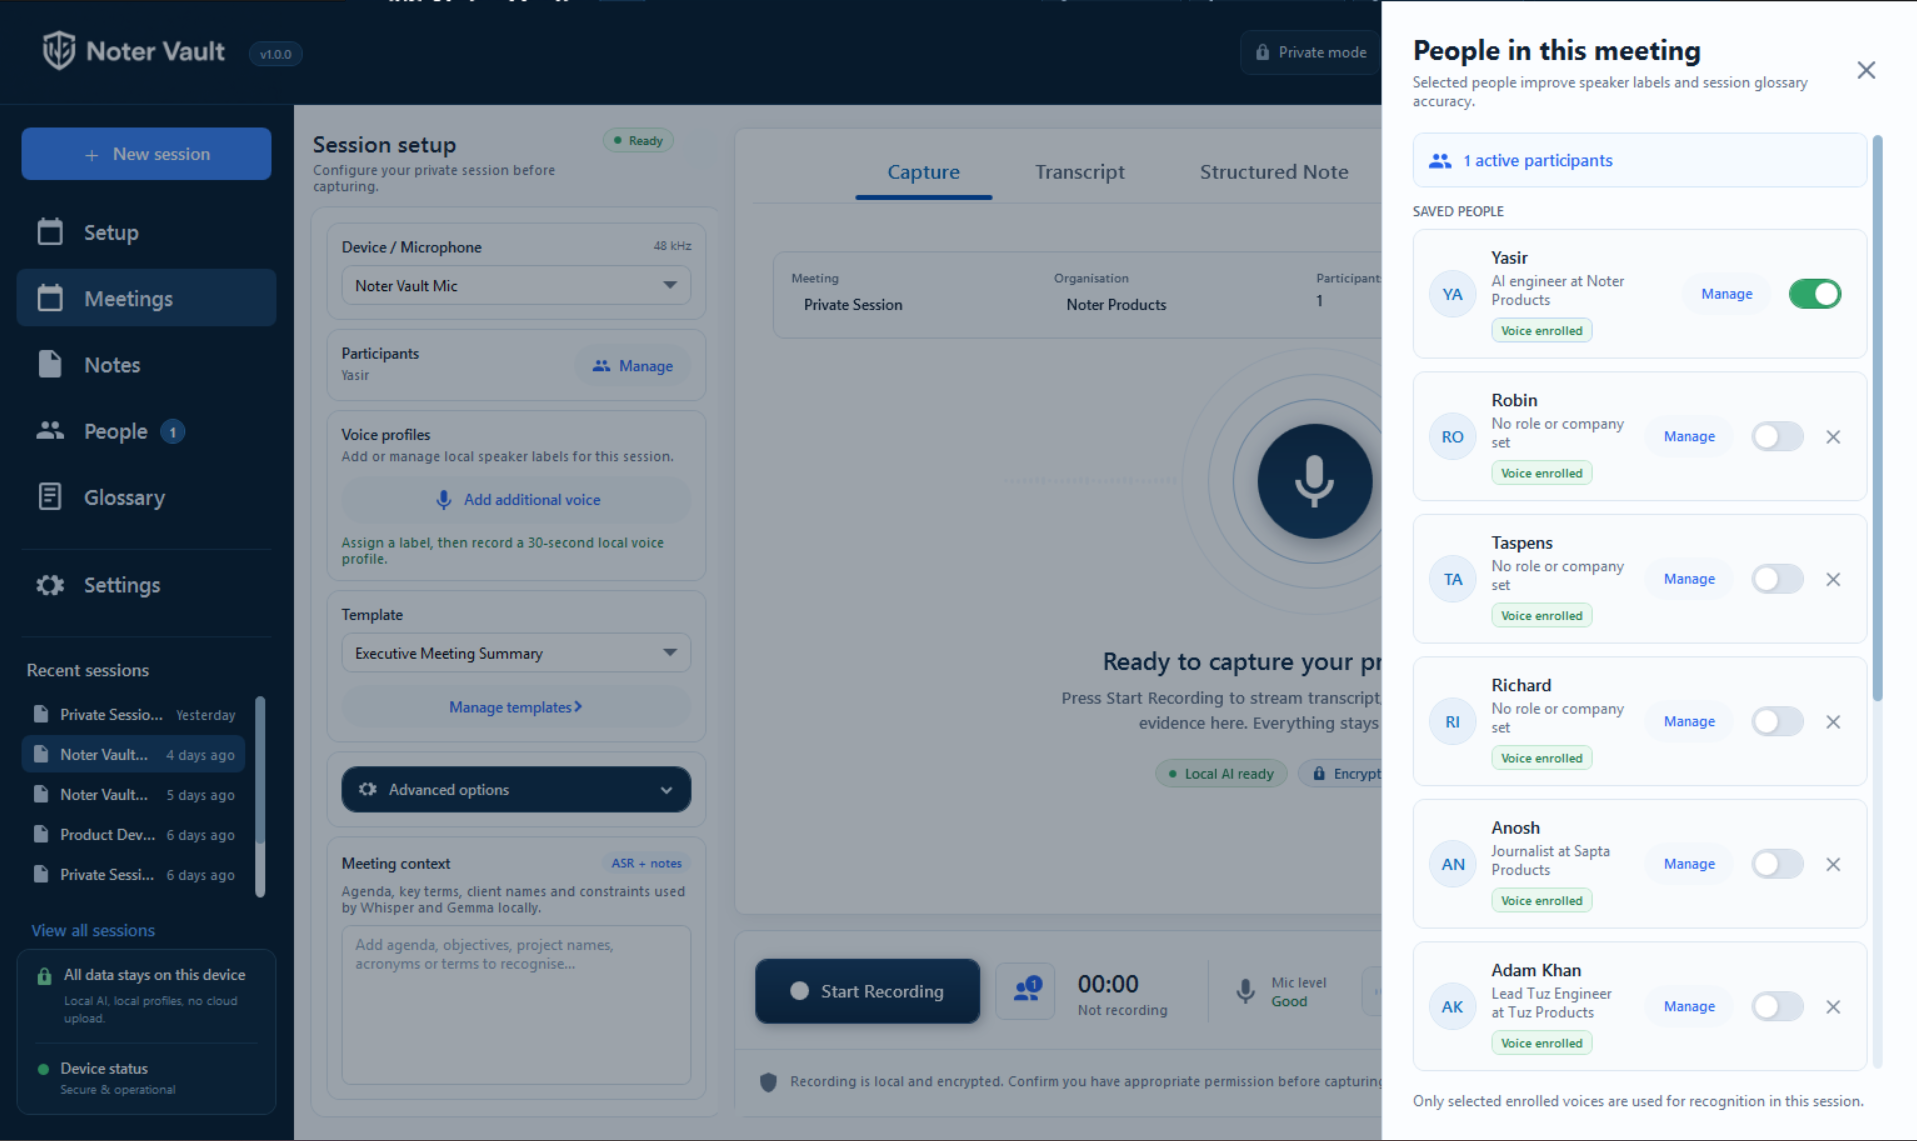Viewport: 1917px width, 1141px height.
Task: Click the participants icon beside Start Recording
Action: 1026,991
